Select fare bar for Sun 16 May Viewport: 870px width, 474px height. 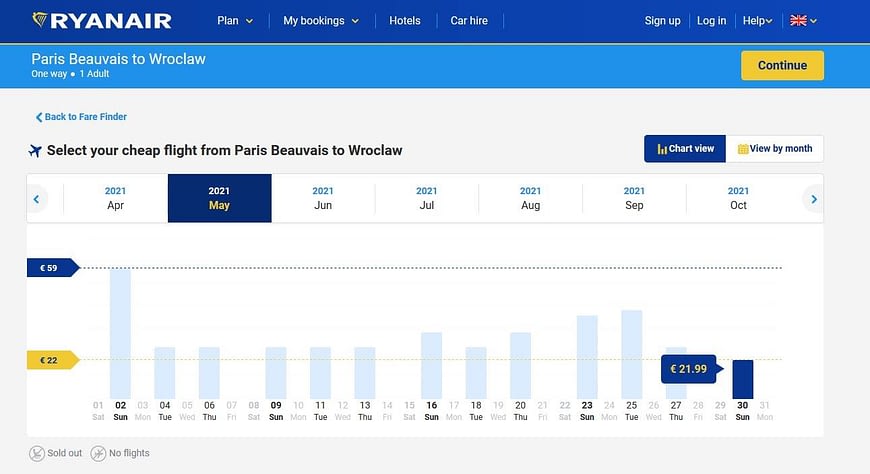point(432,366)
